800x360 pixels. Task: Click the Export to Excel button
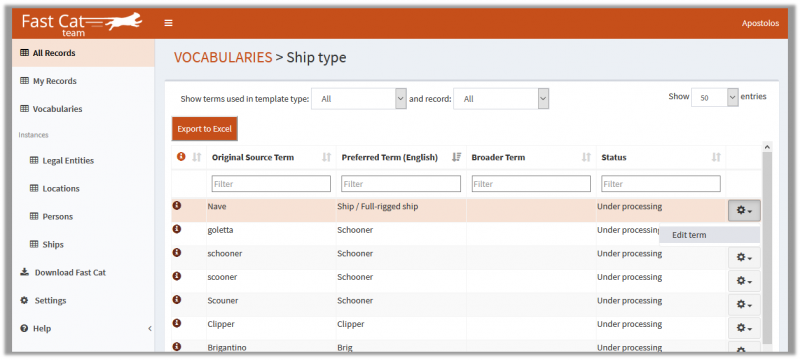(205, 129)
